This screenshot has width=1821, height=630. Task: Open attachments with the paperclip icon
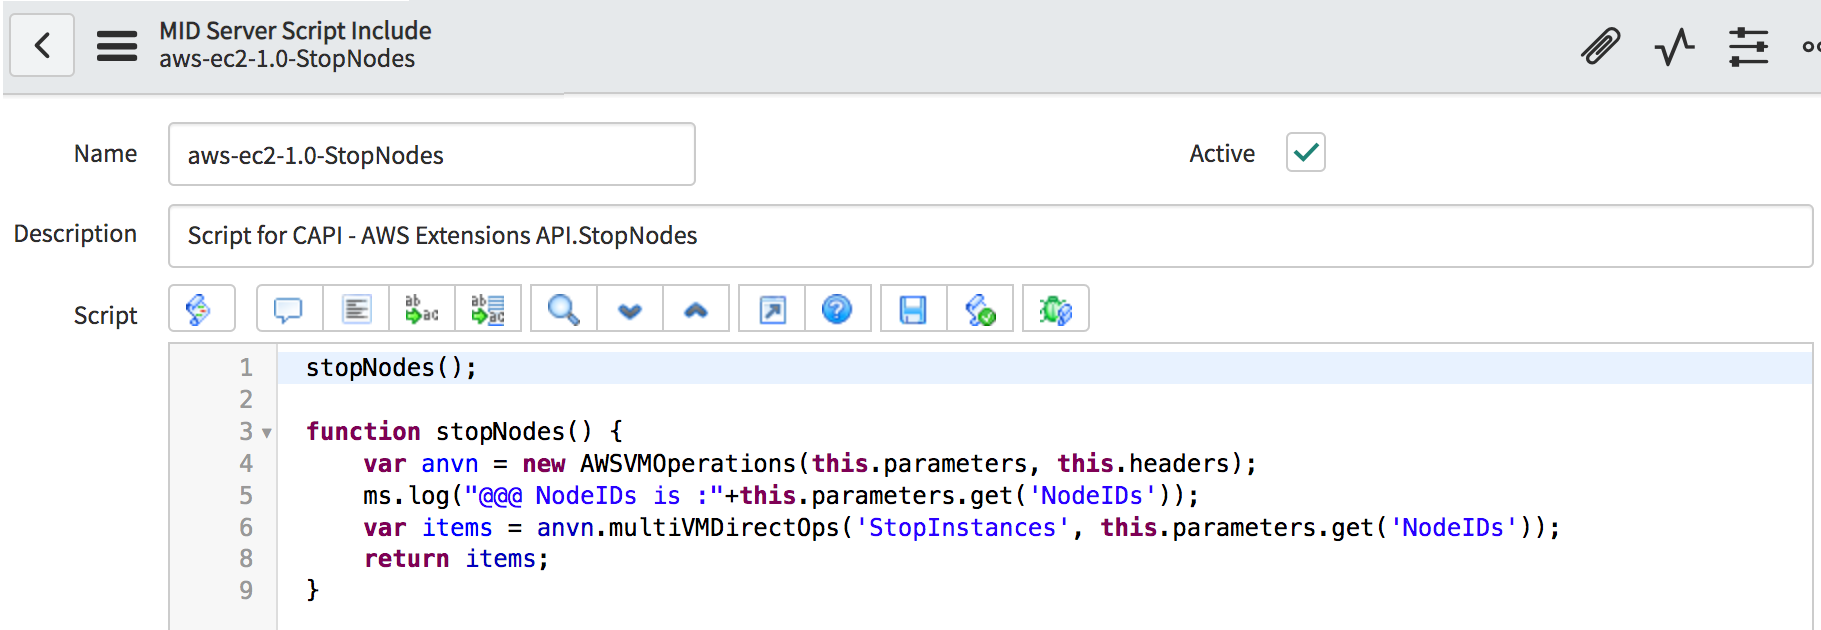tap(1600, 46)
